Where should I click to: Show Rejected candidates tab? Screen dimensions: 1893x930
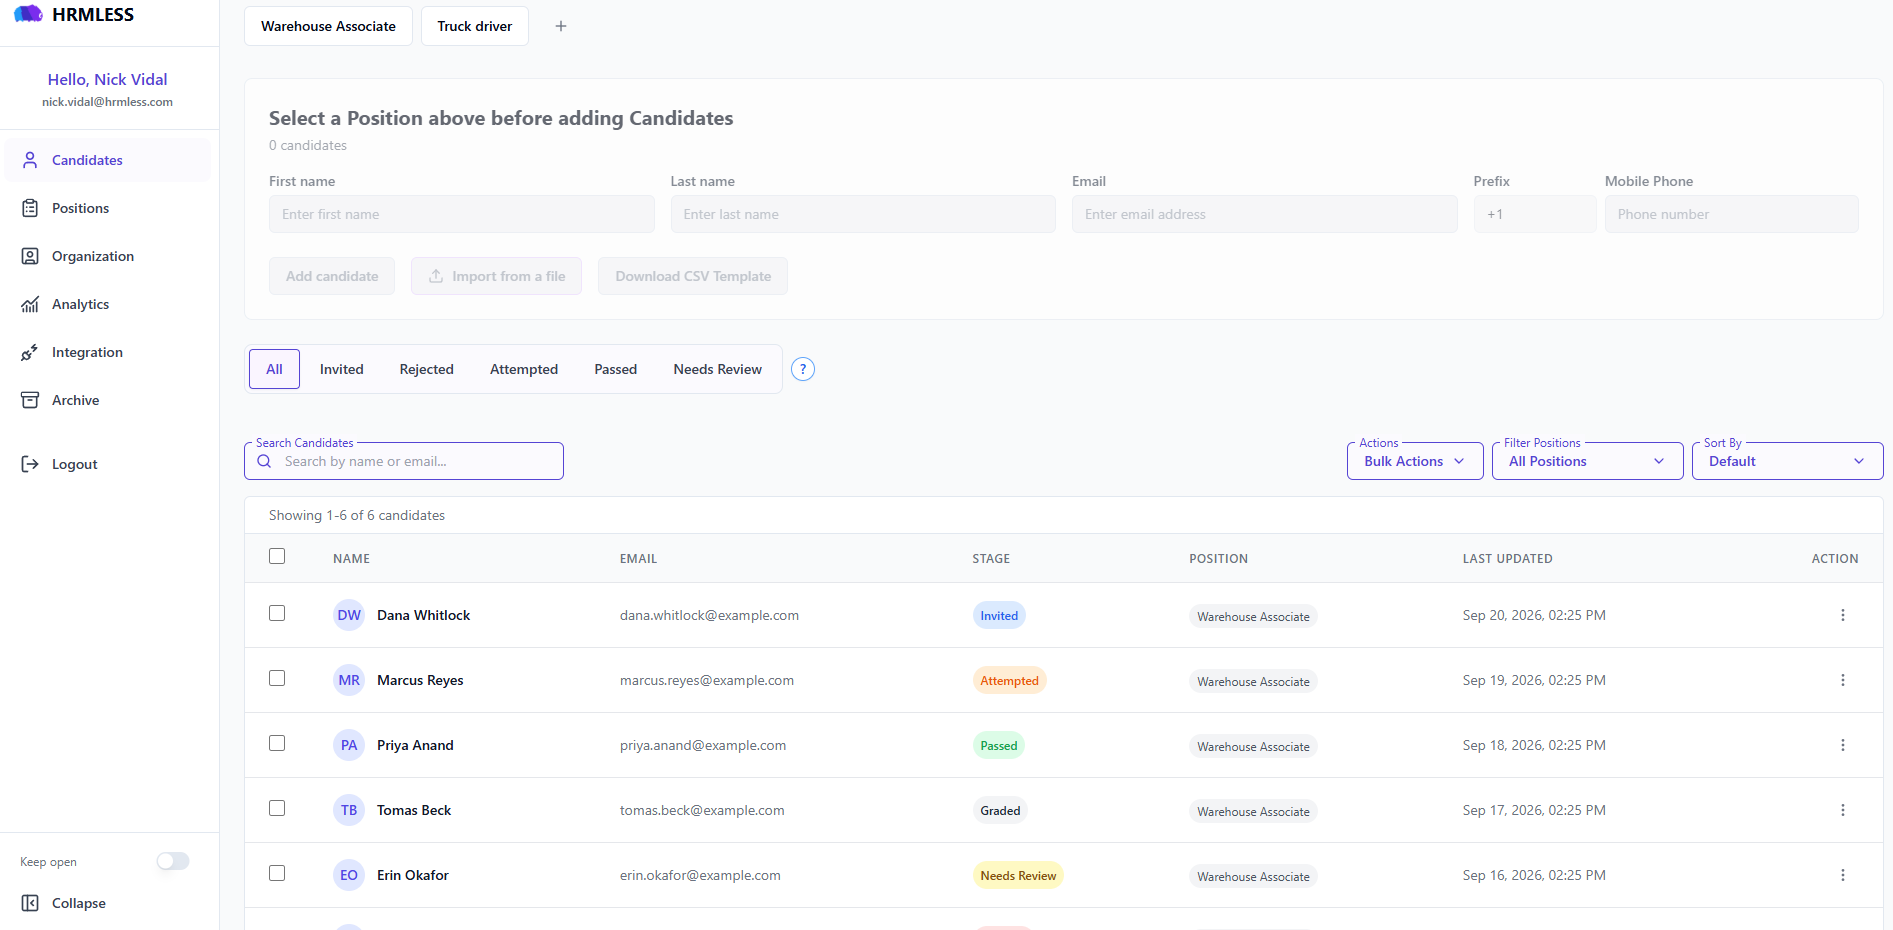click(427, 369)
